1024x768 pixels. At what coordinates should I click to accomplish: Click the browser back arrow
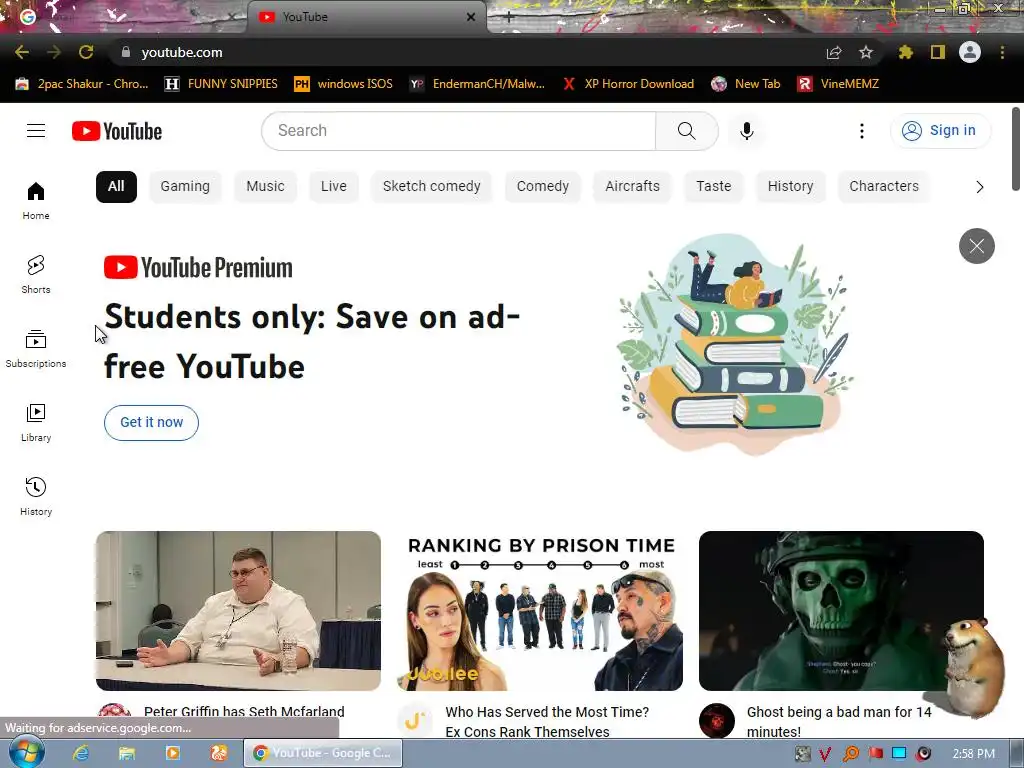coord(22,52)
